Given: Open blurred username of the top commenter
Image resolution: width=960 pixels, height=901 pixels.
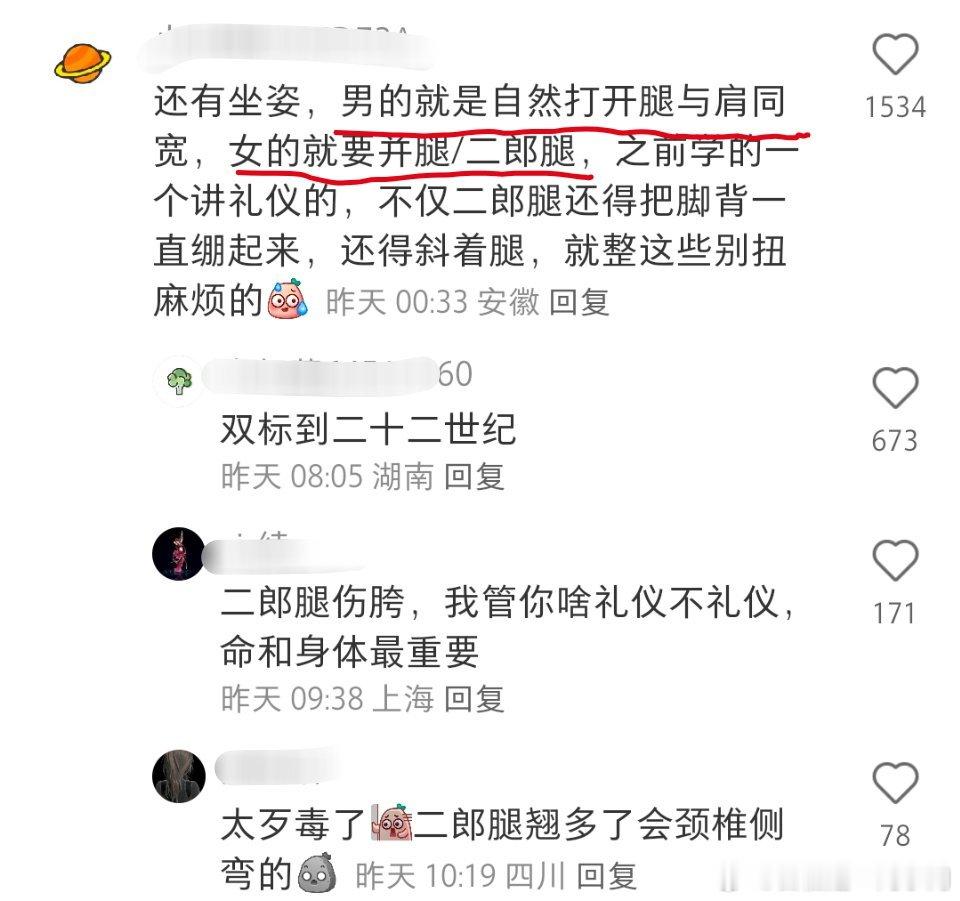Looking at the screenshot, I should tap(287, 44).
